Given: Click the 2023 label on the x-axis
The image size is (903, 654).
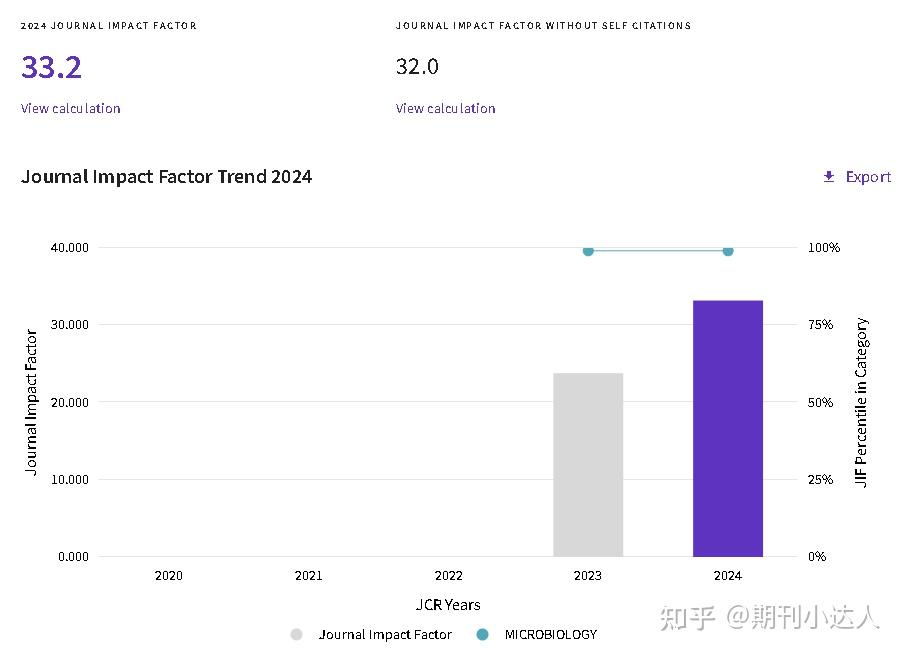Looking at the screenshot, I should [x=588, y=575].
